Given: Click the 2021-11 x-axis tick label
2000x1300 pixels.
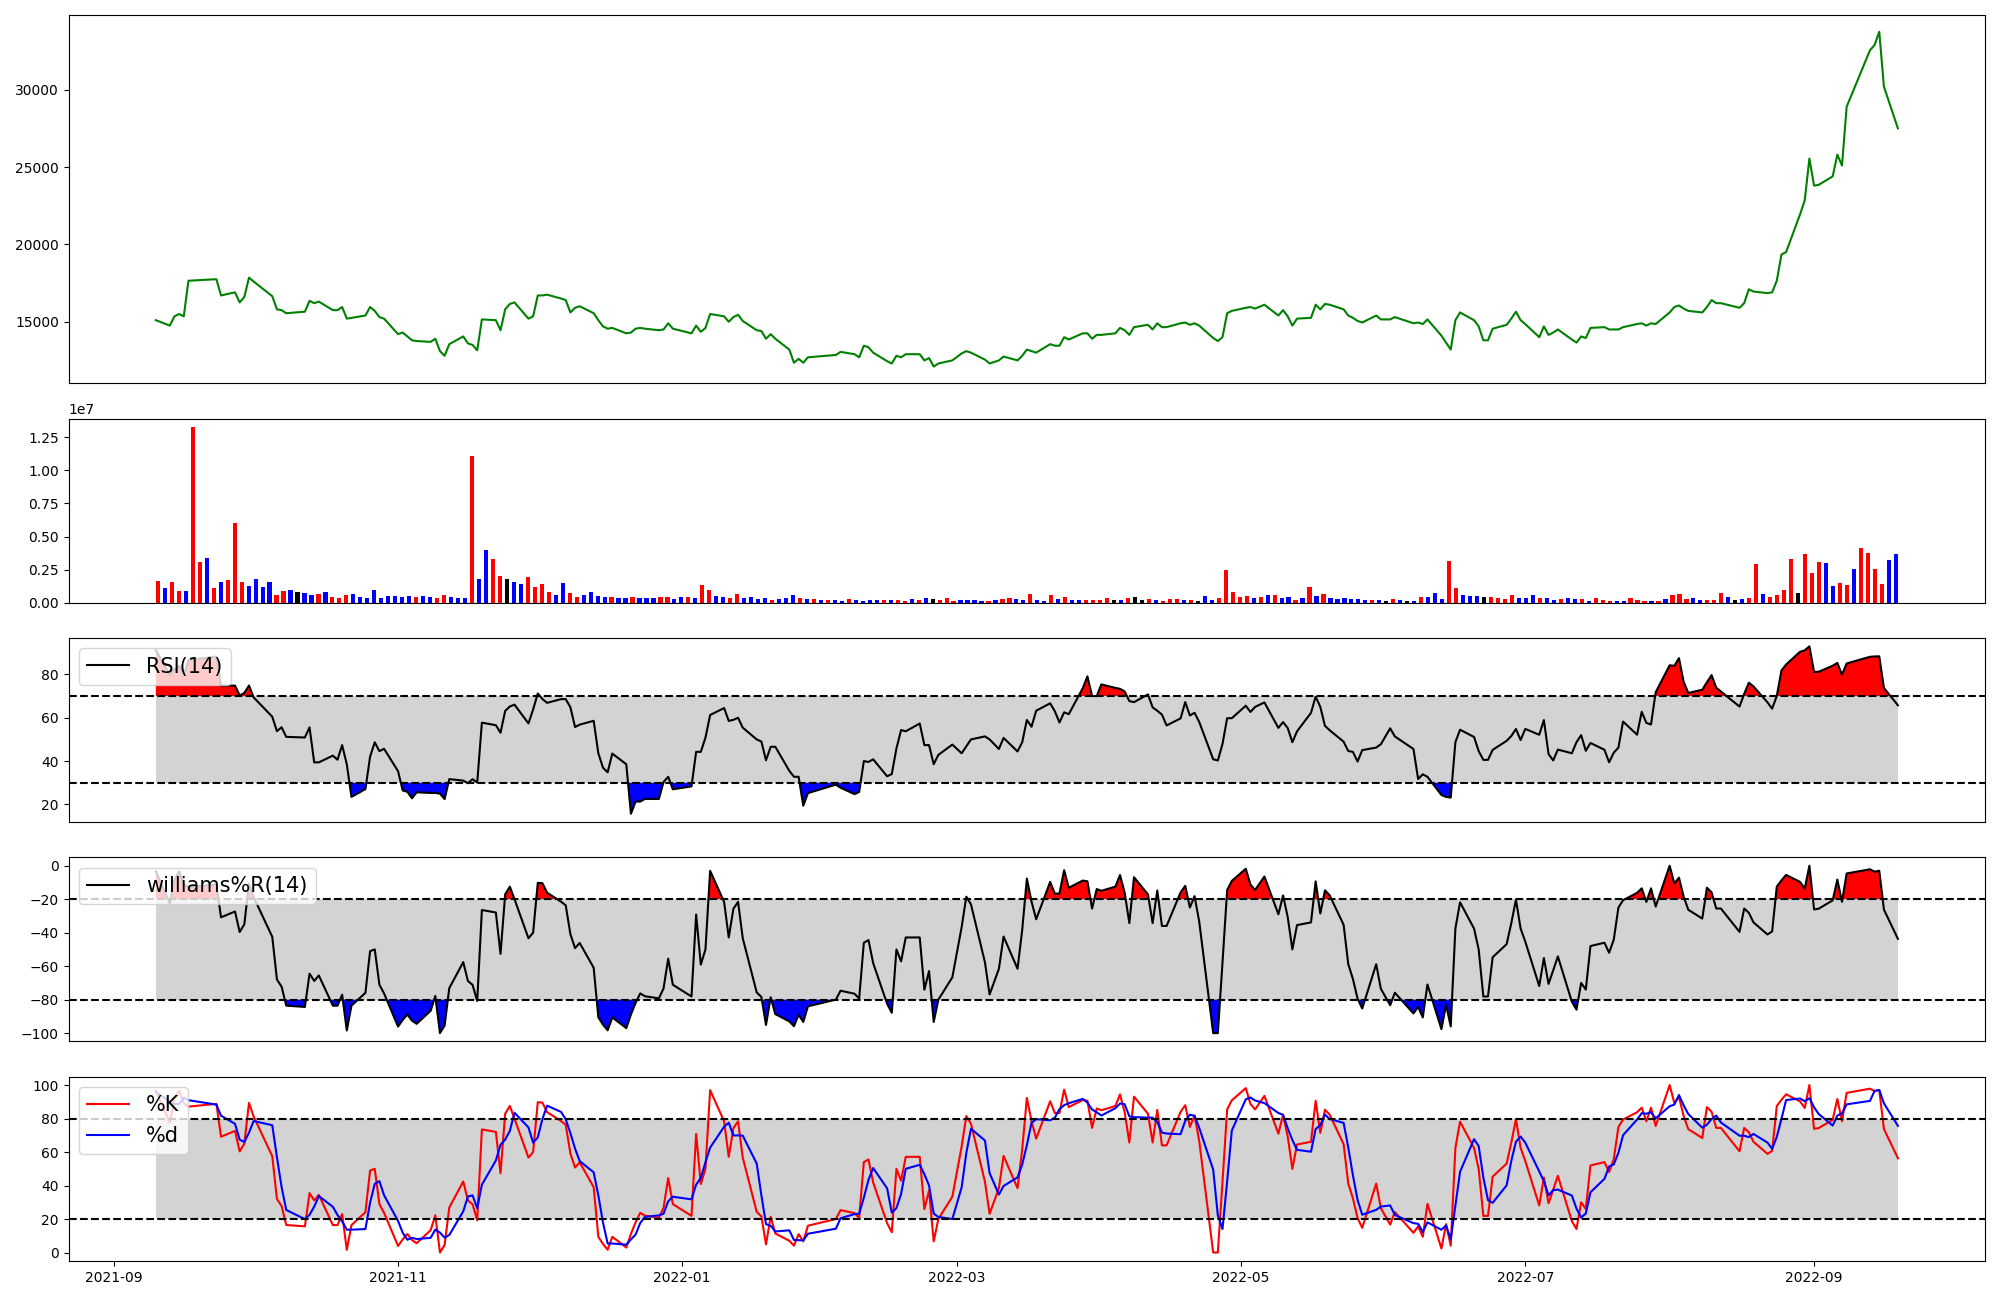Looking at the screenshot, I should point(398,1277).
